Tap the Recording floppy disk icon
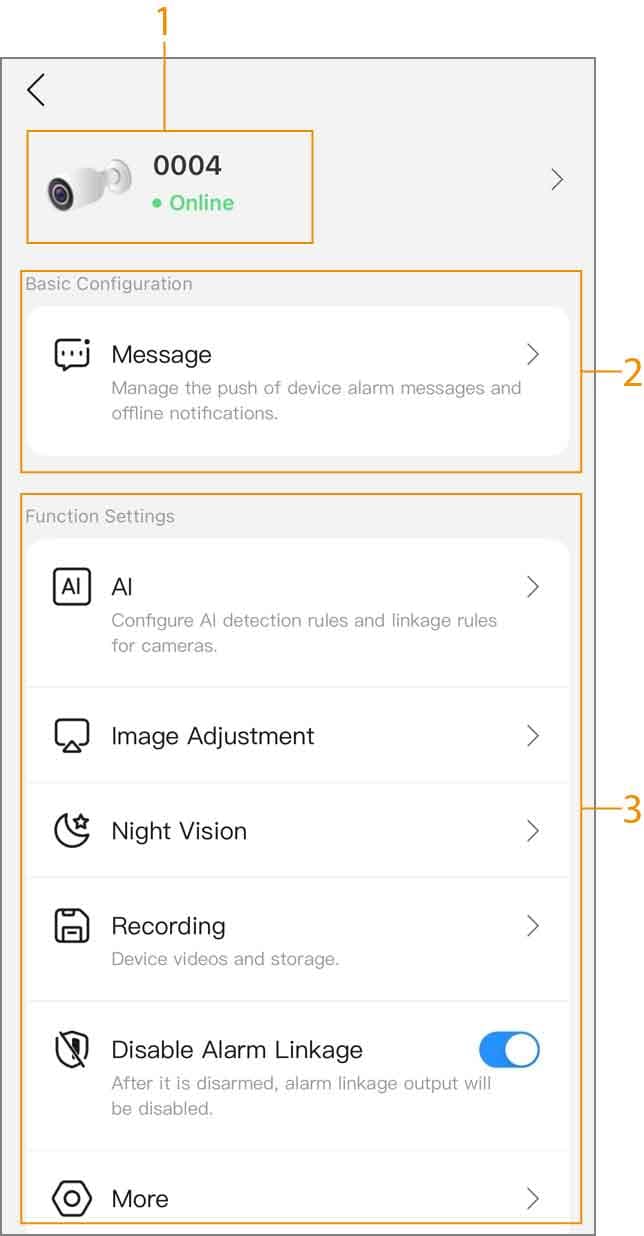Viewport: 644px width, 1236px height. (71, 927)
